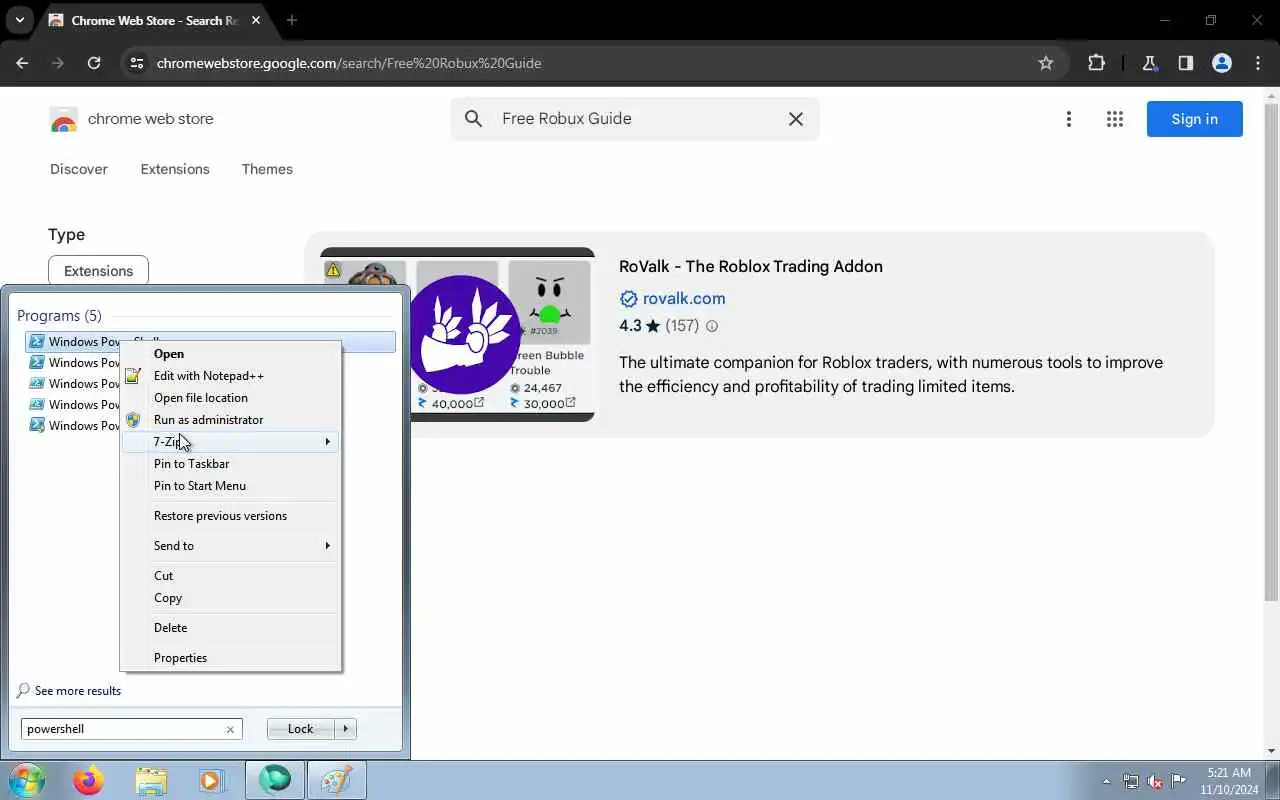Launch Firefox from the taskbar
This screenshot has width=1280, height=800.
click(x=89, y=780)
